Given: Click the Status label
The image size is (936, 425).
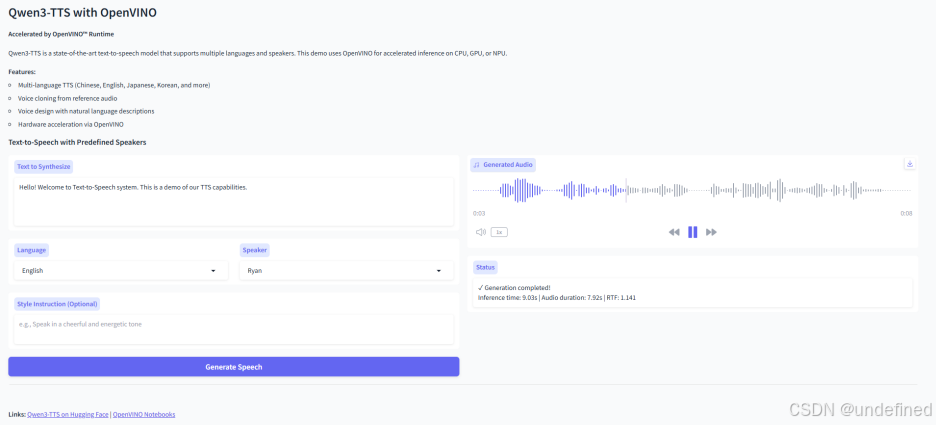Looking at the screenshot, I should click(x=485, y=267).
